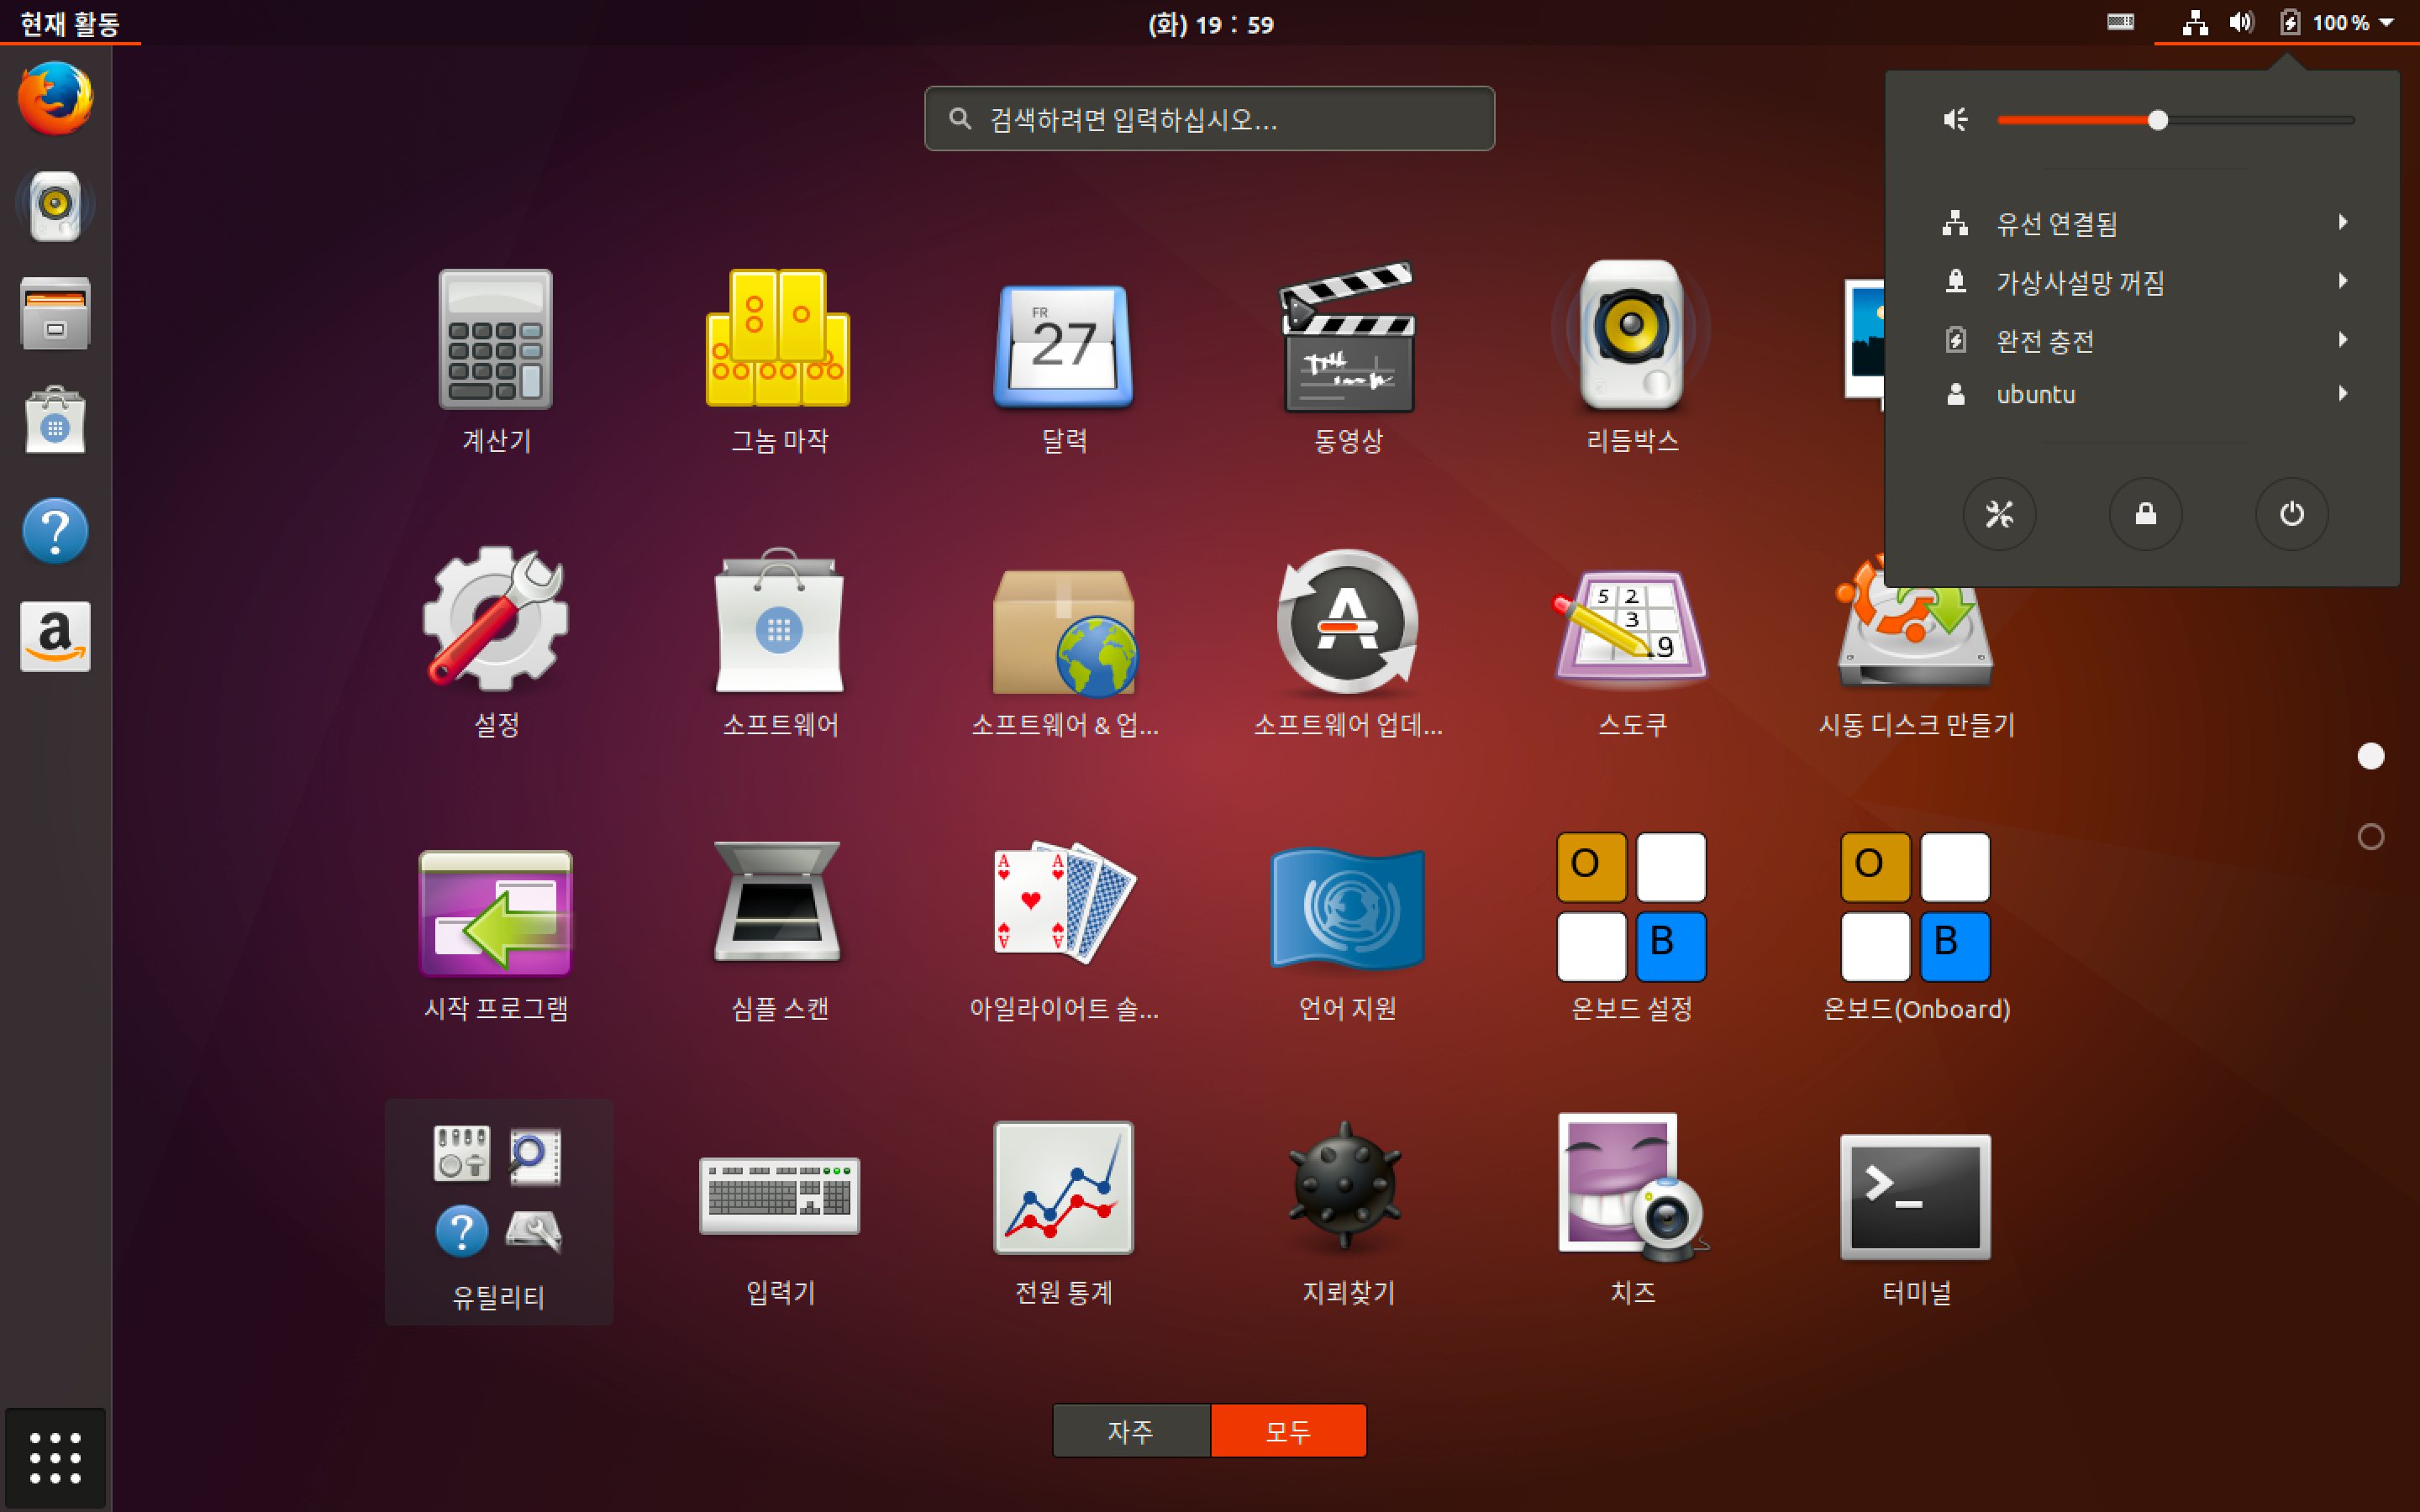Click the top bar volume icon
The width and height of the screenshot is (2420, 1512).
point(2241,22)
